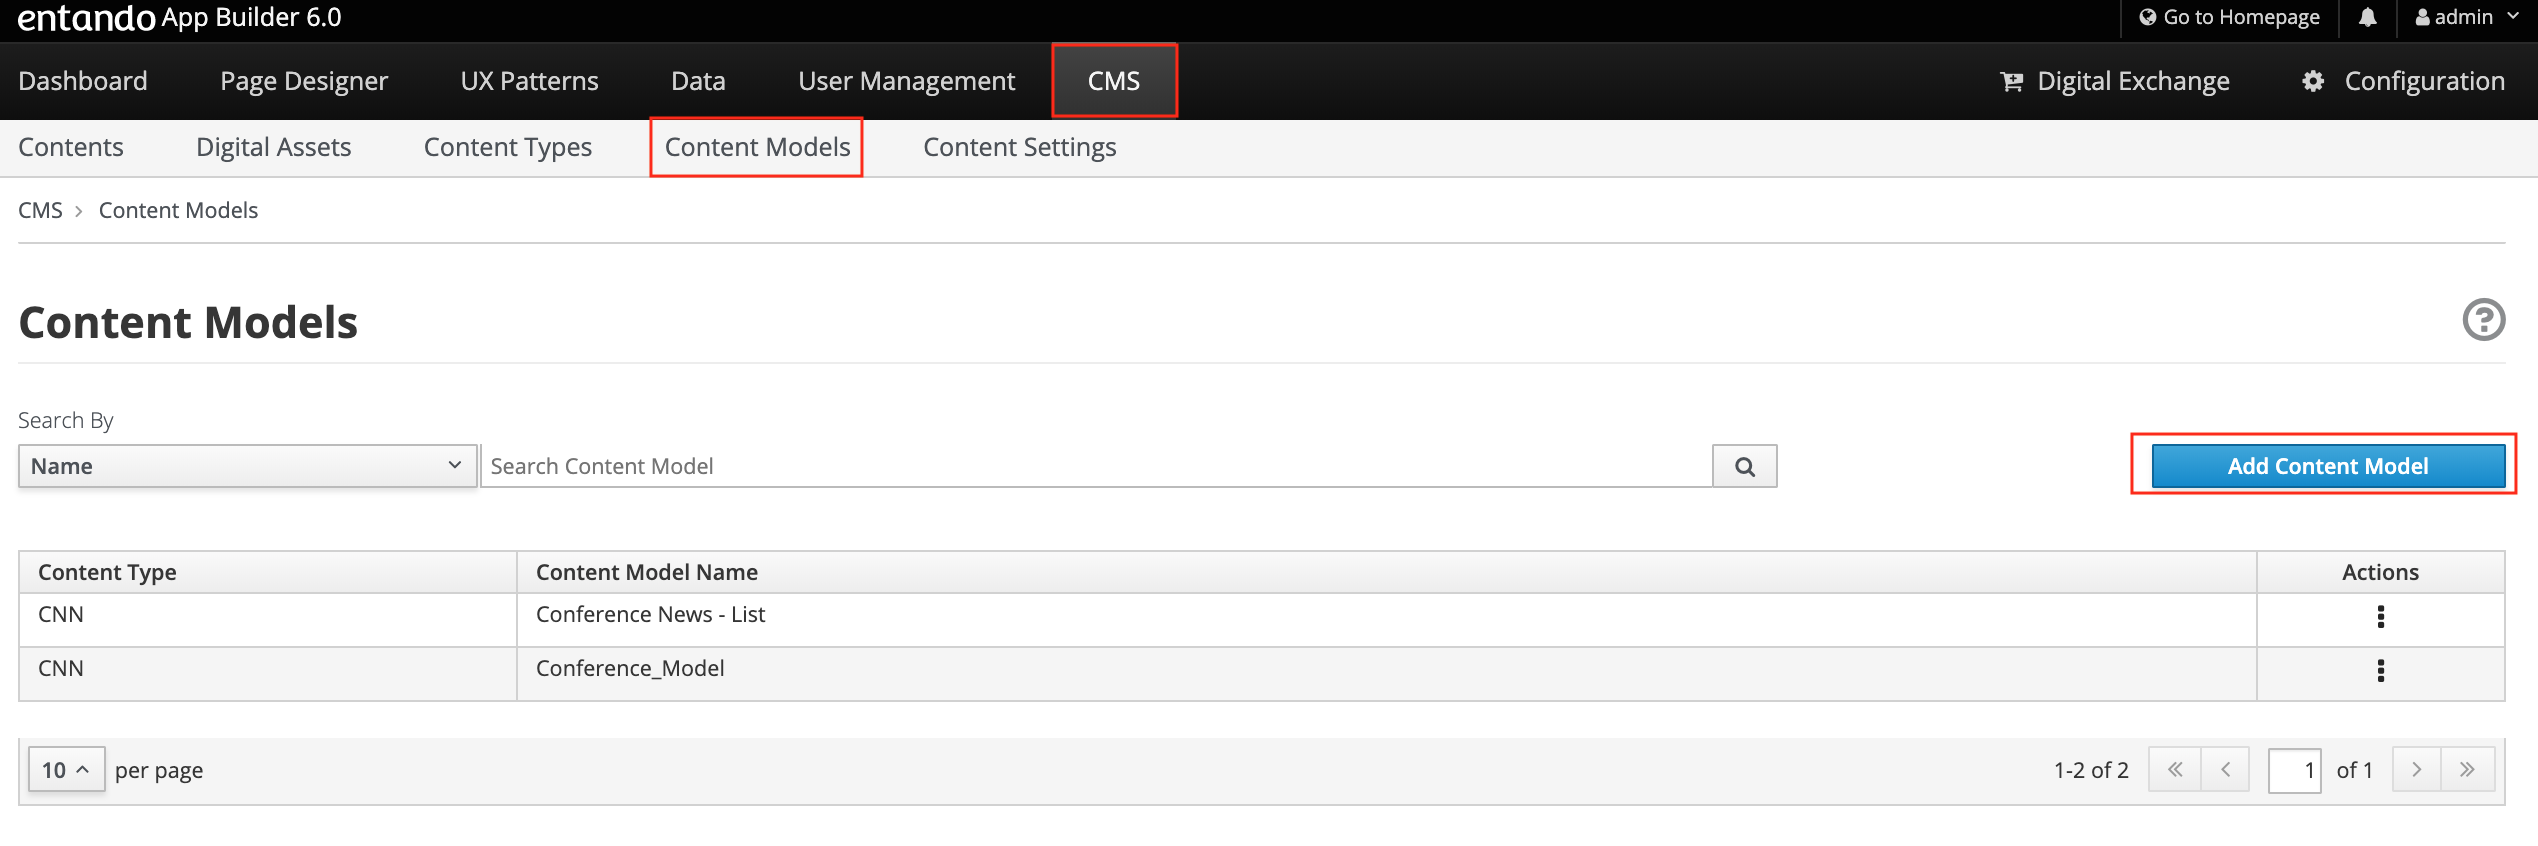Open Digital Exchange via cart icon
2538x846 pixels.
coord(2011,82)
